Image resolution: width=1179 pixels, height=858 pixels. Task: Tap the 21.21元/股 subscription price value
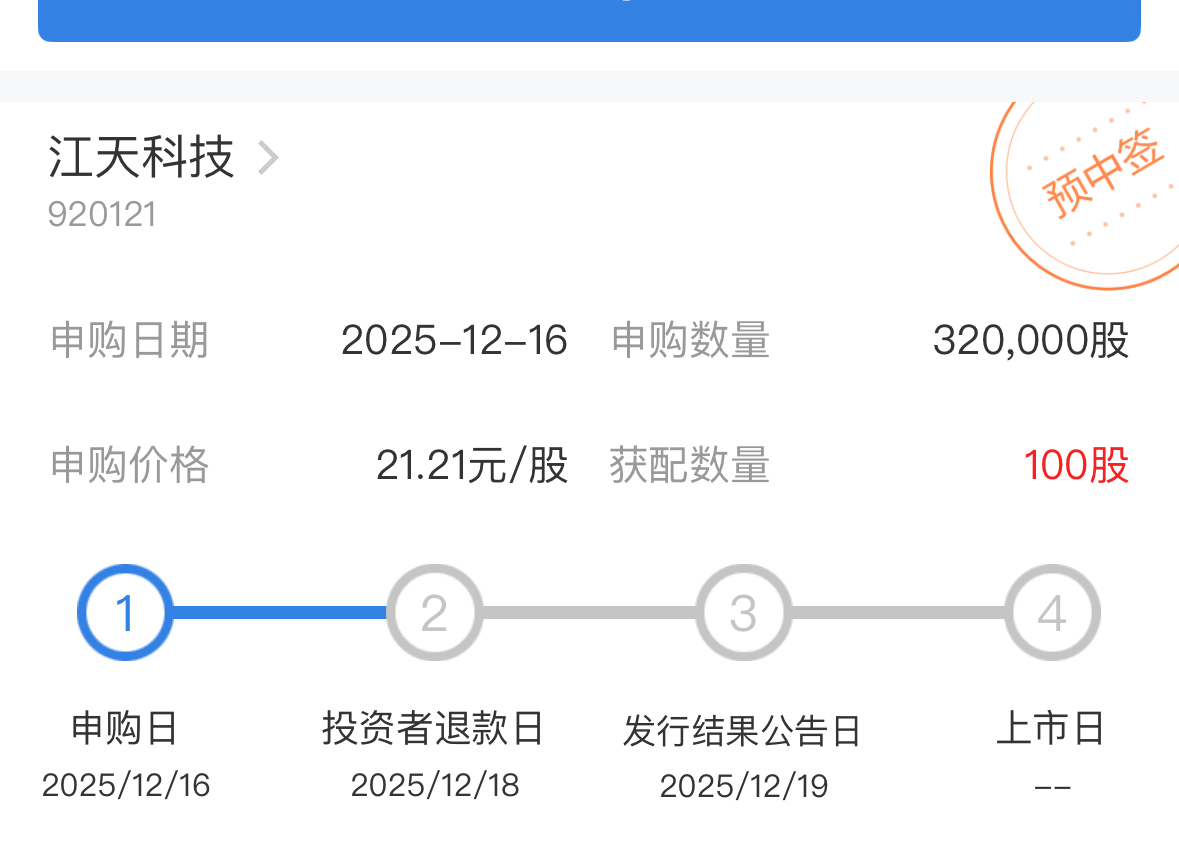472,466
